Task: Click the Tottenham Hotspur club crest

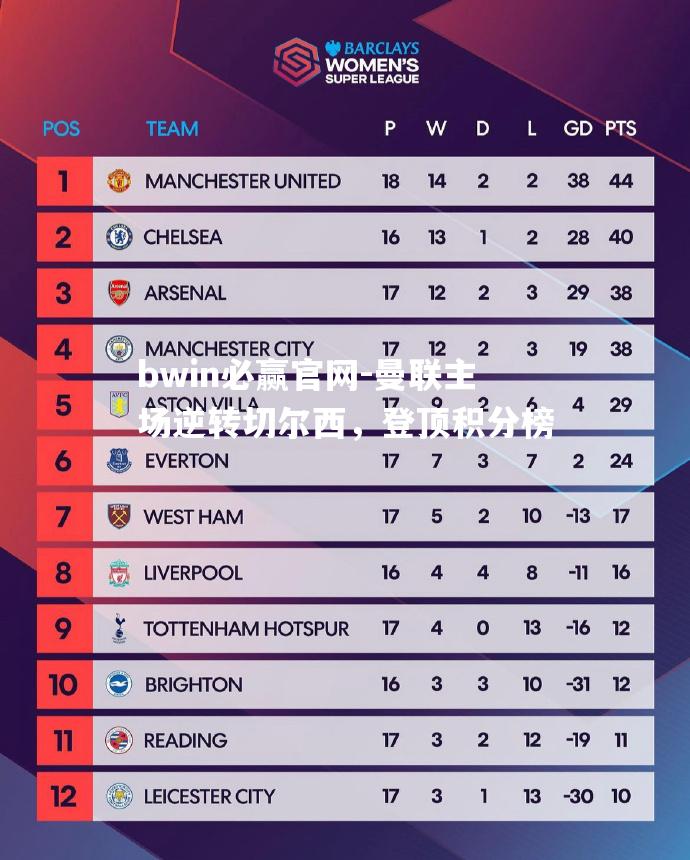Action: click(119, 628)
